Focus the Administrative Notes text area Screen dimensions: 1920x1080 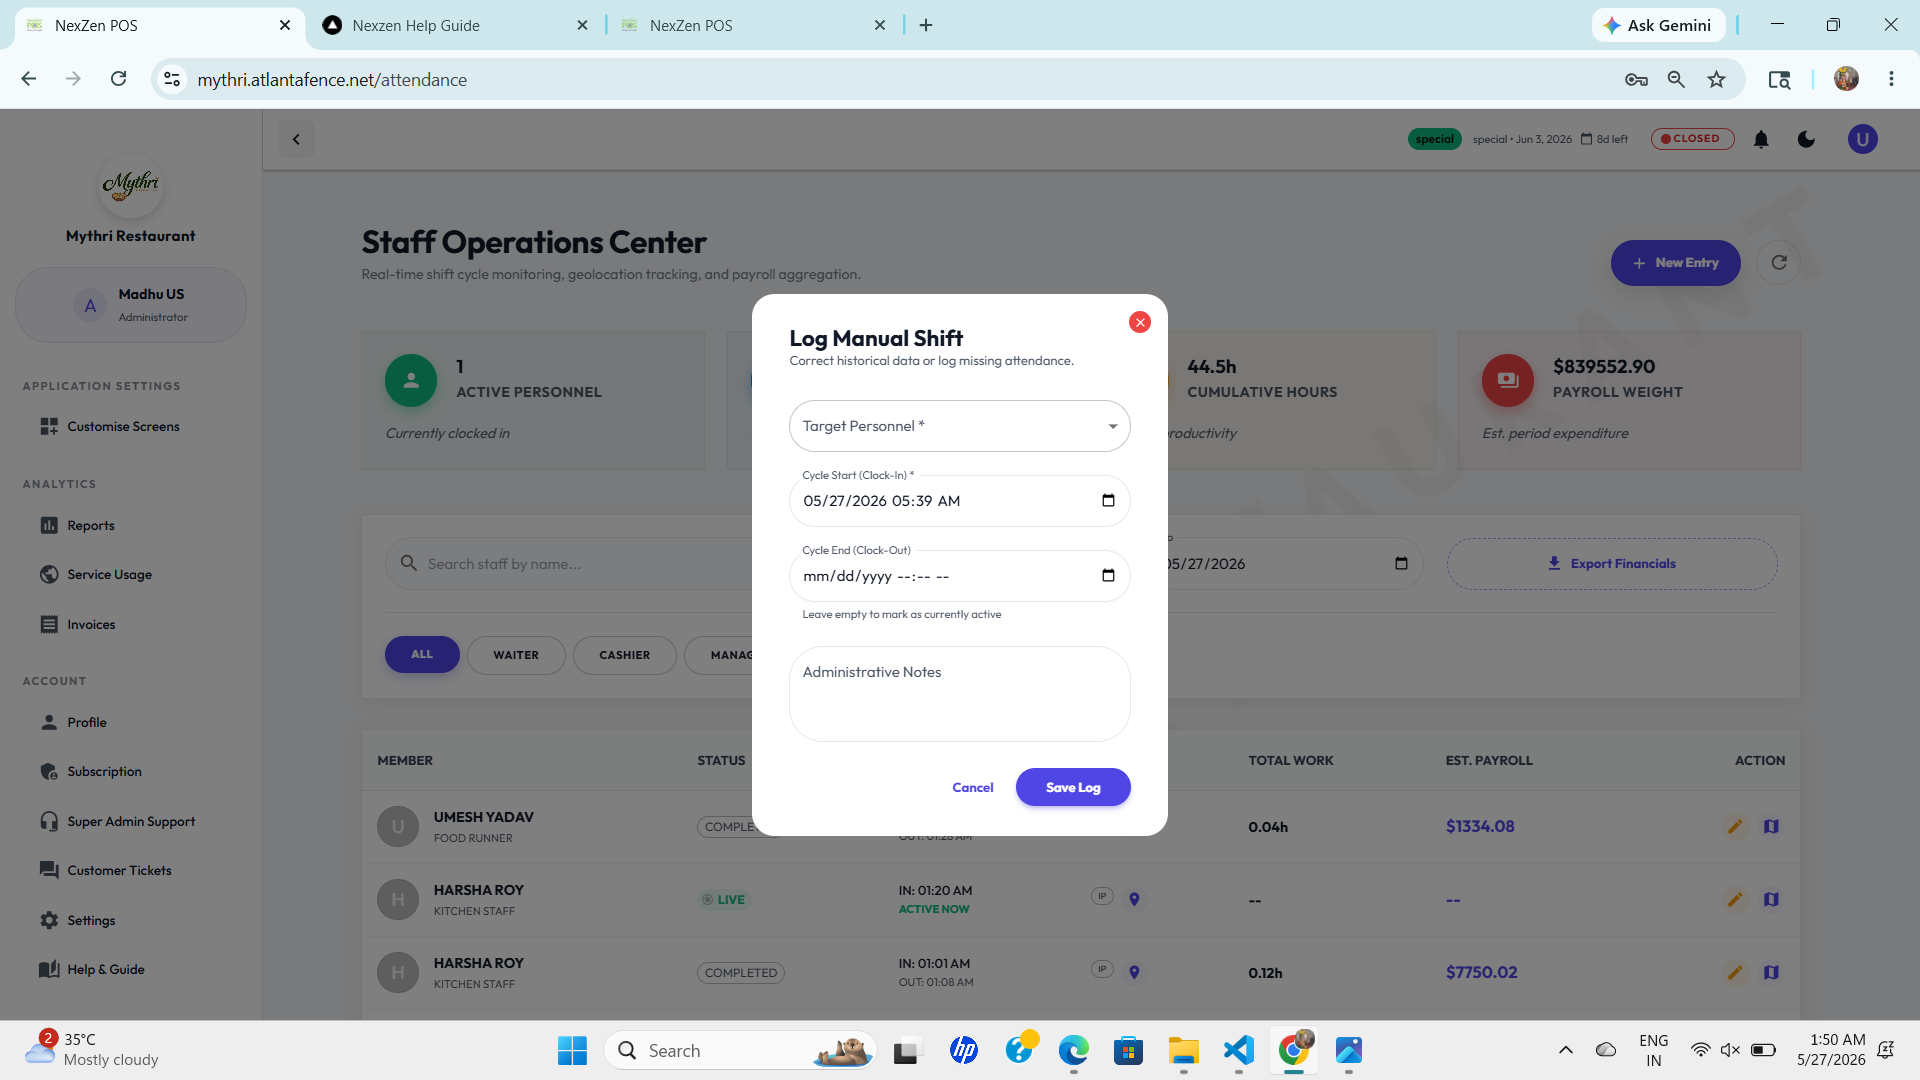(959, 694)
